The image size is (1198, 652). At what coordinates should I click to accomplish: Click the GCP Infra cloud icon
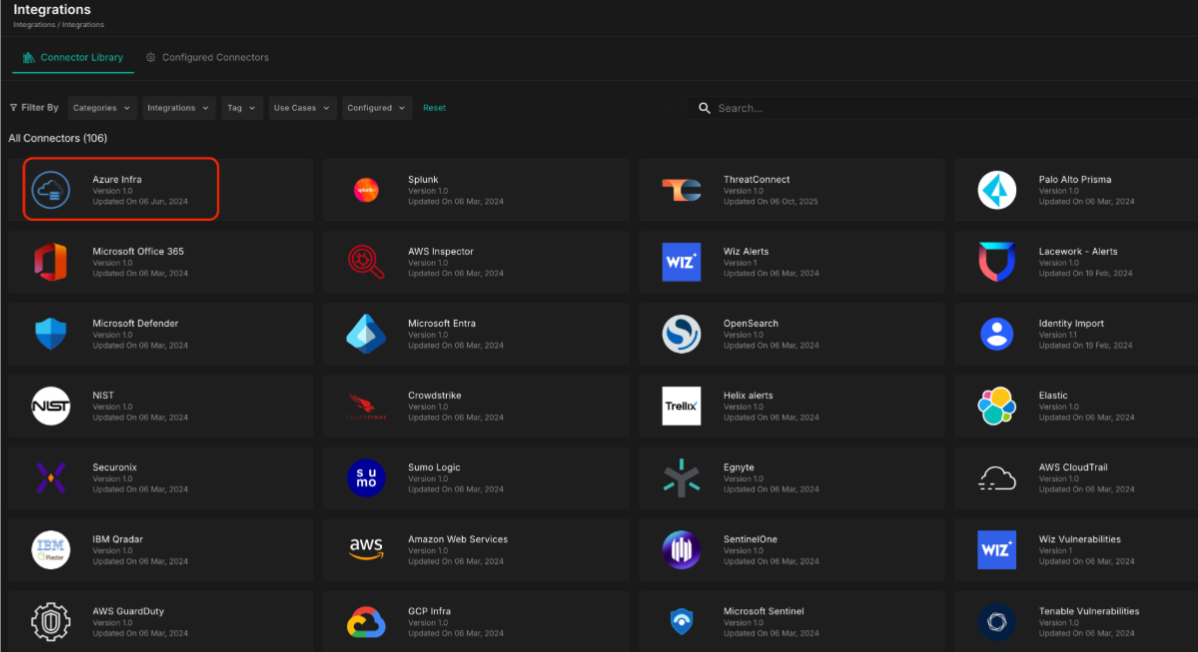366,622
